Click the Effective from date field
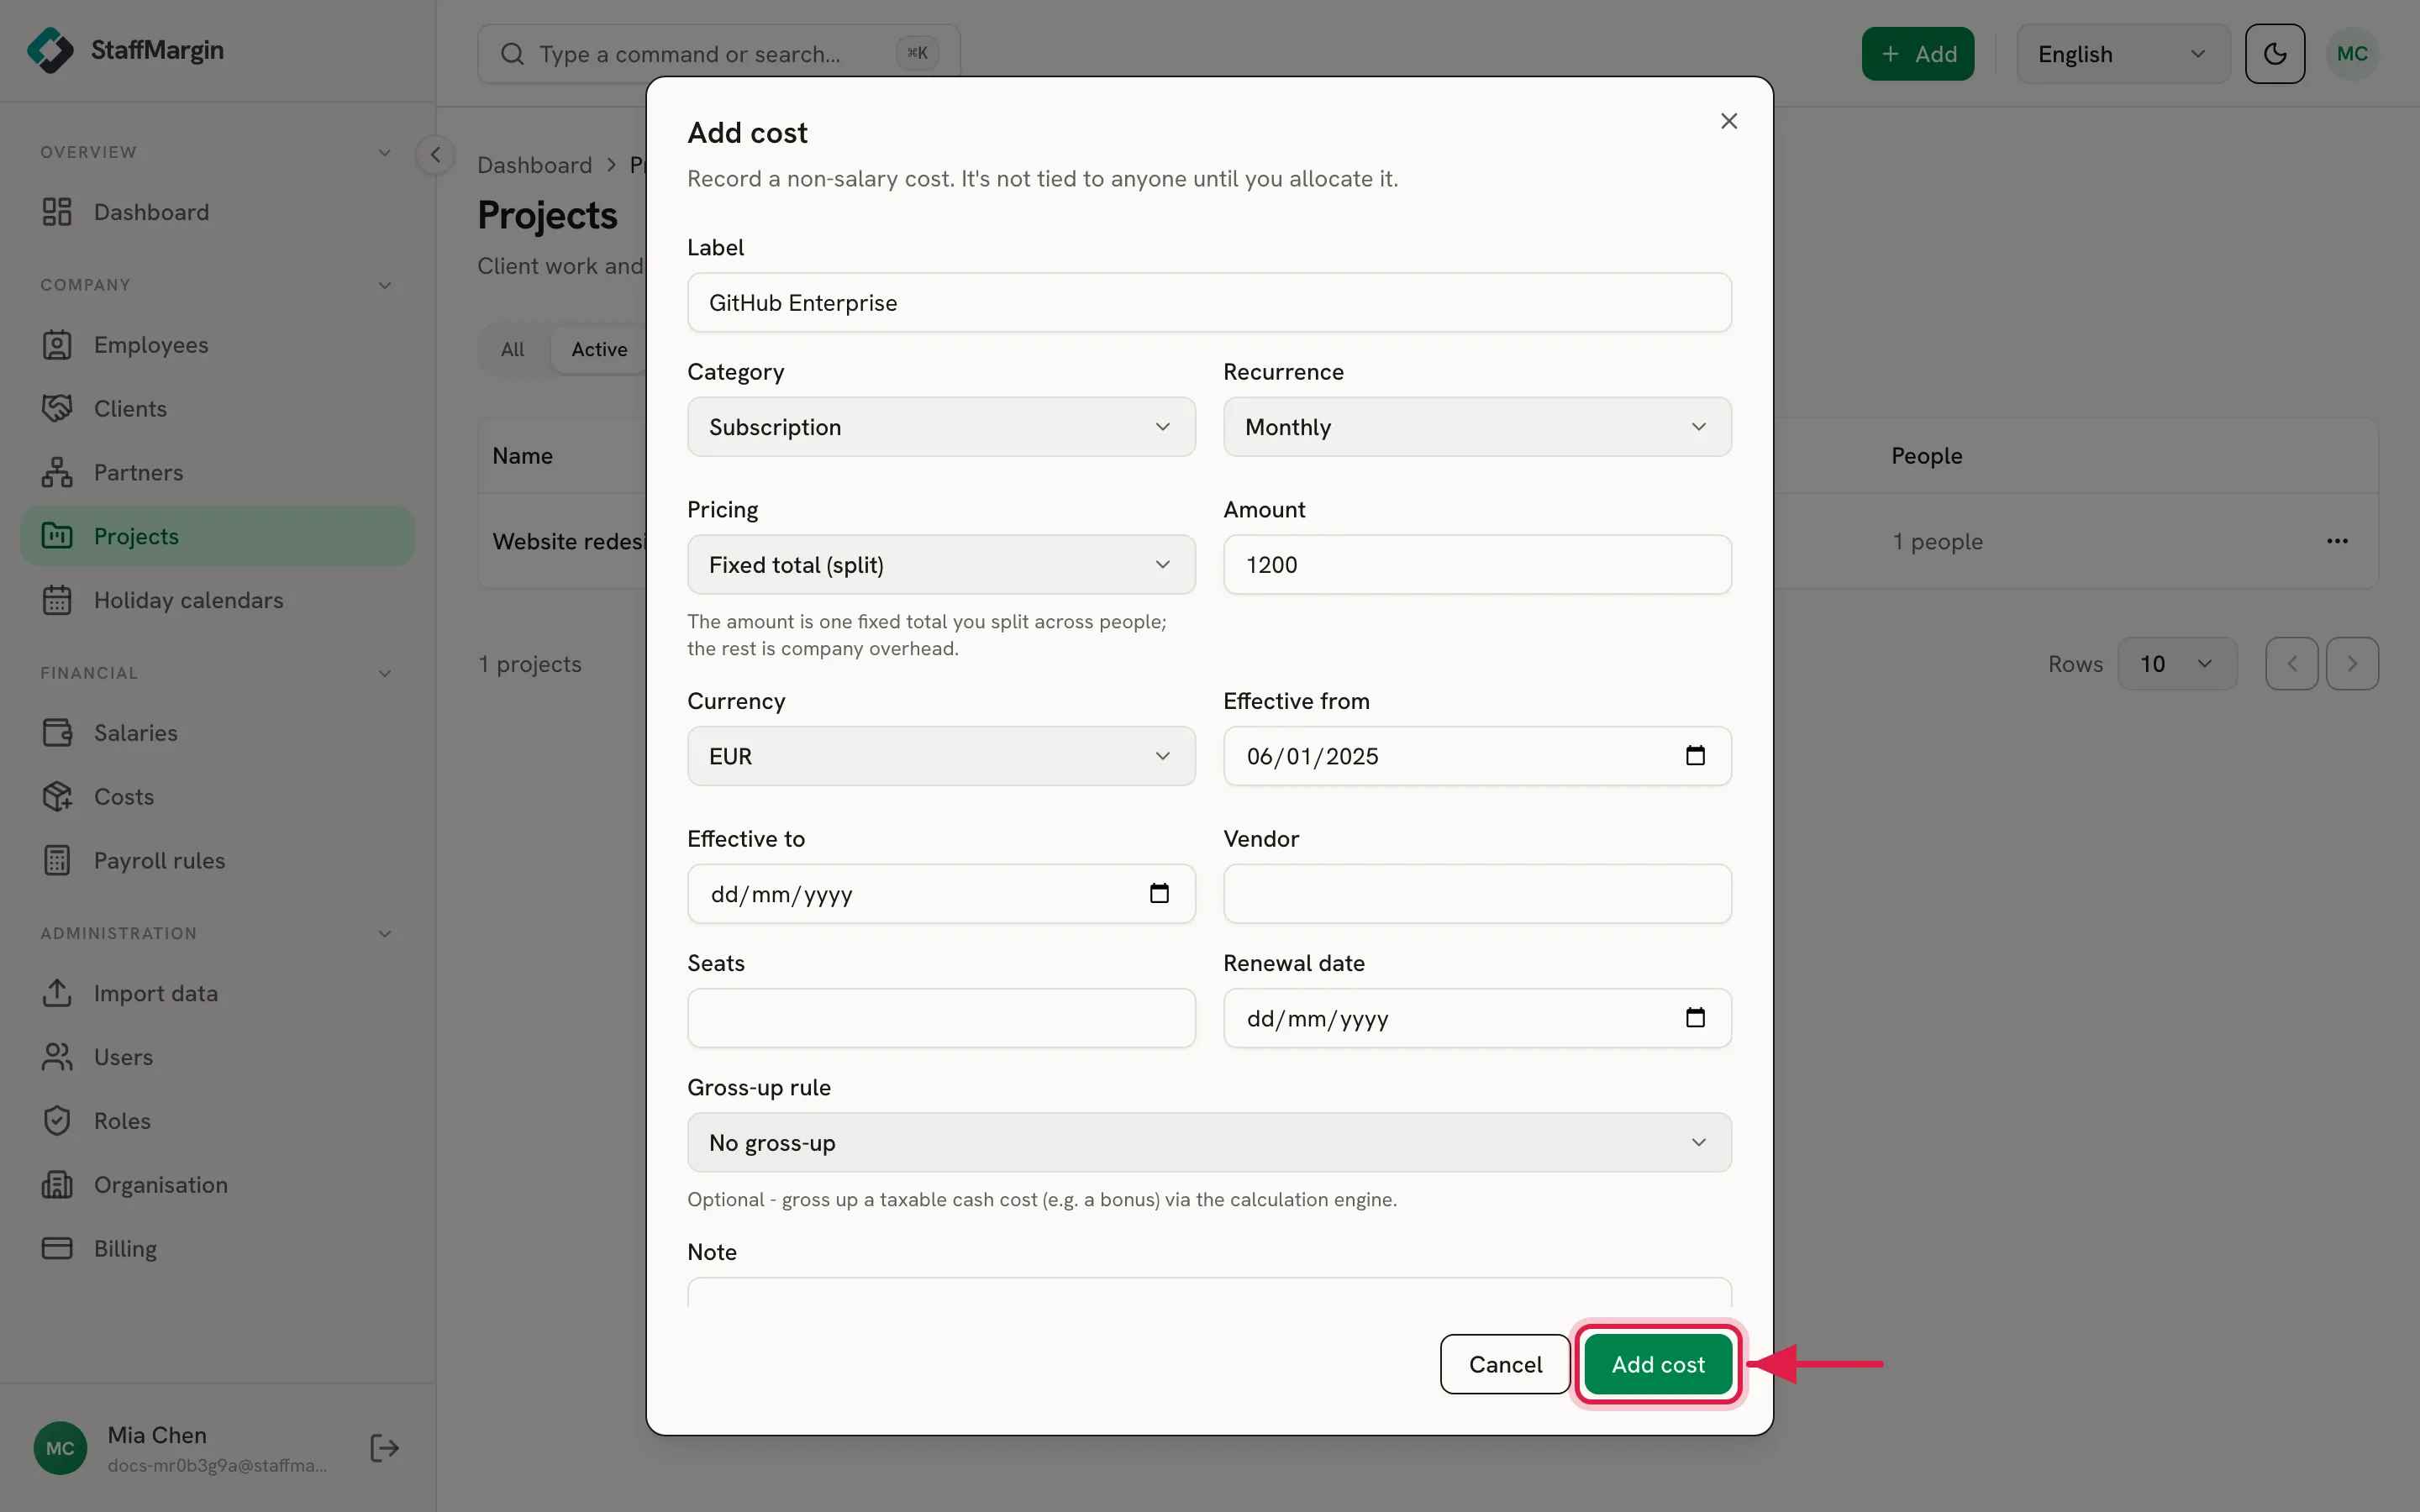 tap(1477, 756)
